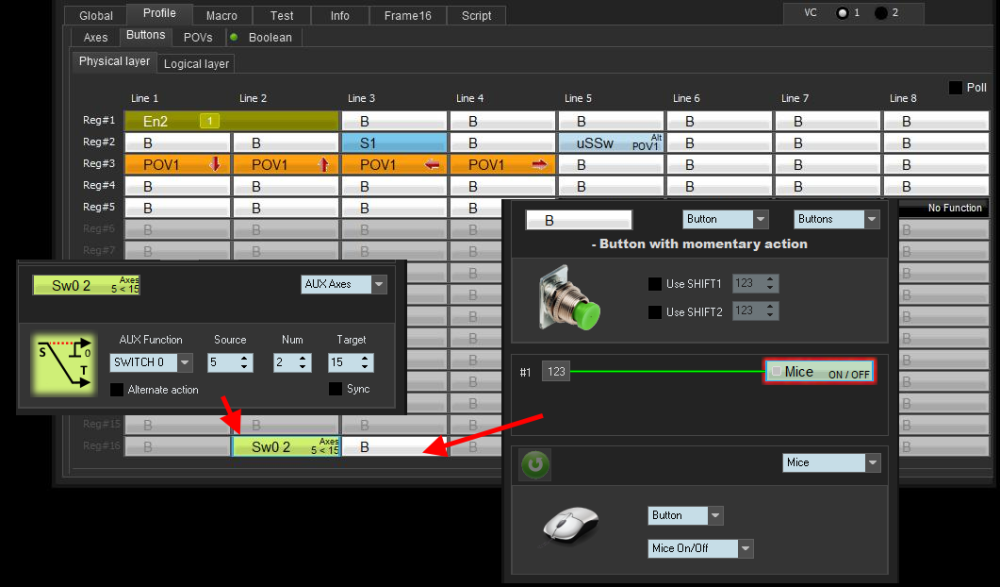Select the En2 cell in Reg#1
Image resolution: width=1000 pixels, height=587 pixels.
coord(232,121)
